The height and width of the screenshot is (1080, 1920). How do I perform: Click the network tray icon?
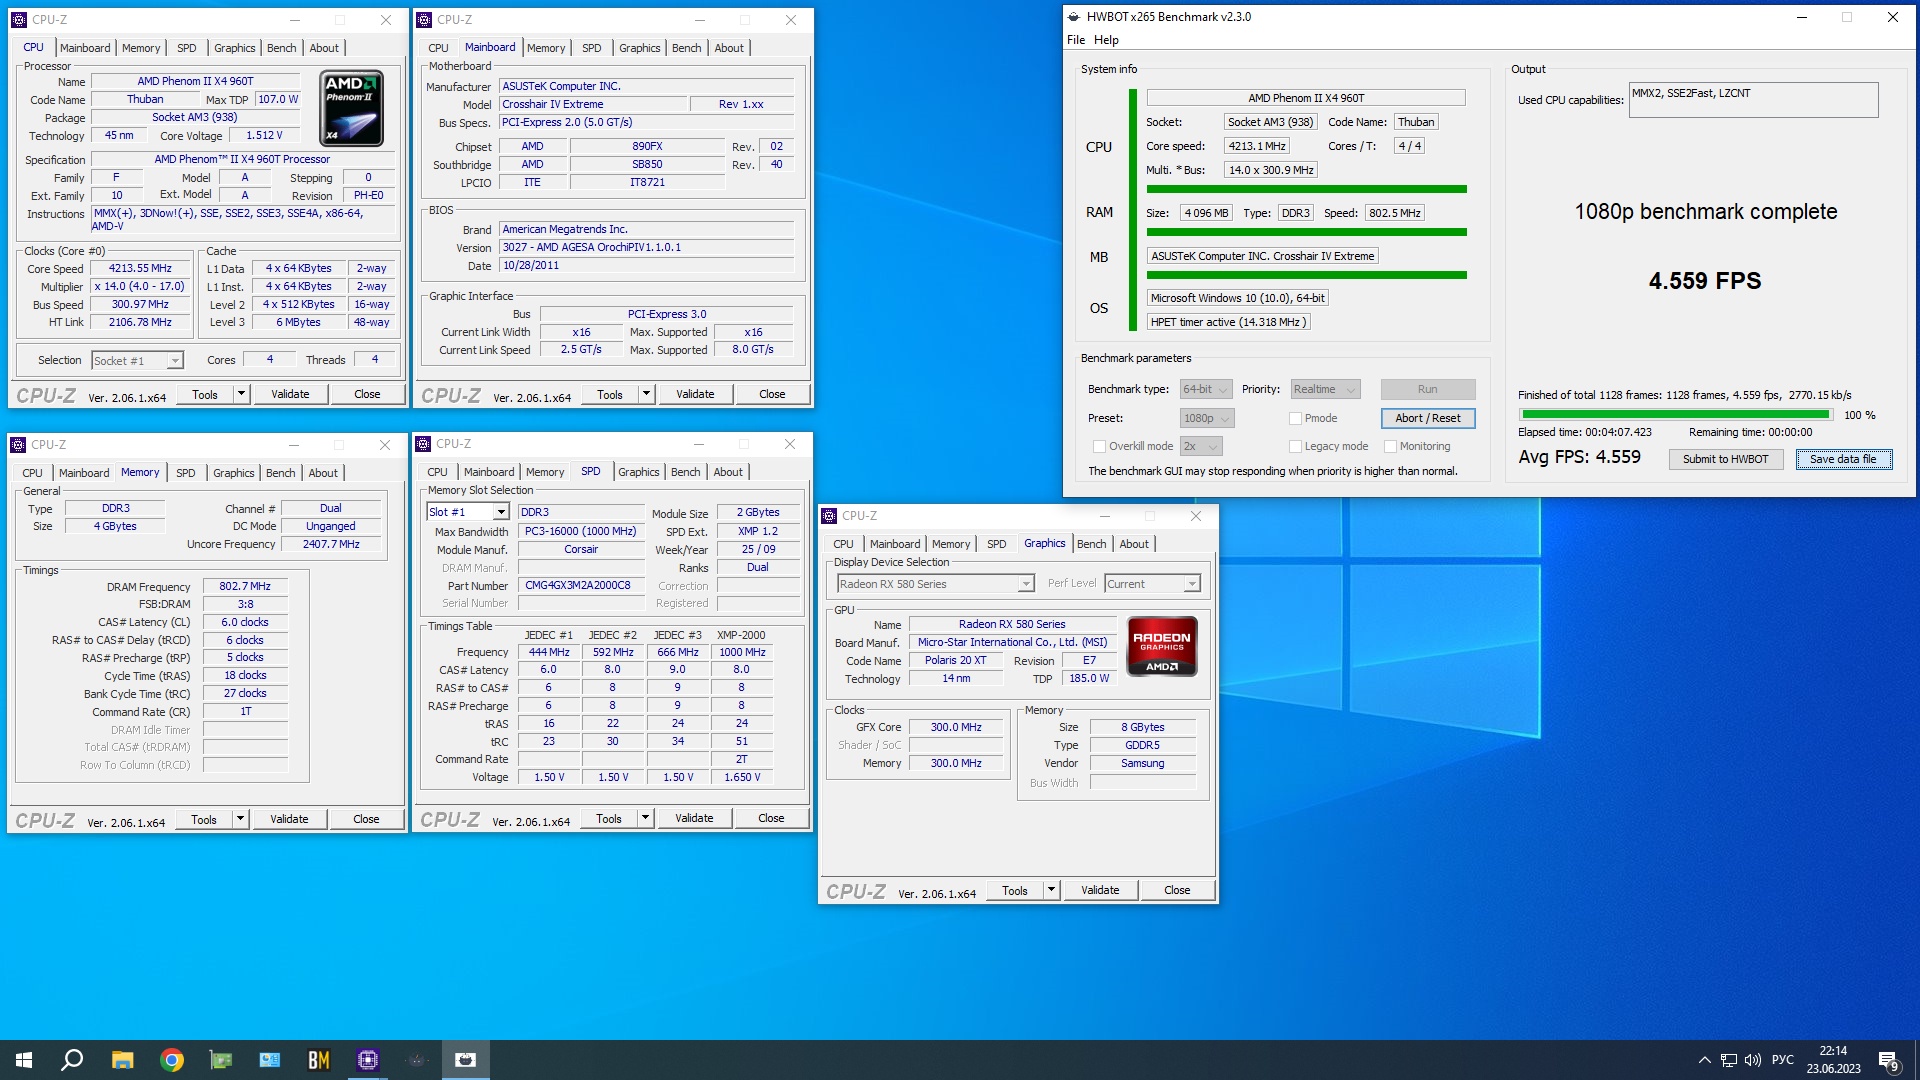1728,1060
